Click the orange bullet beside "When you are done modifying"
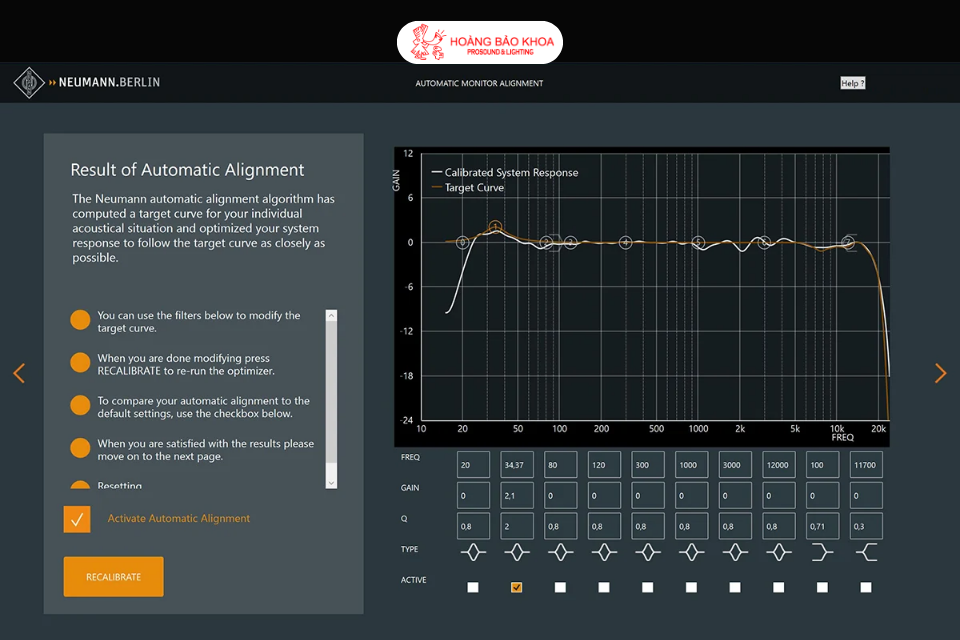 [x=80, y=363]
